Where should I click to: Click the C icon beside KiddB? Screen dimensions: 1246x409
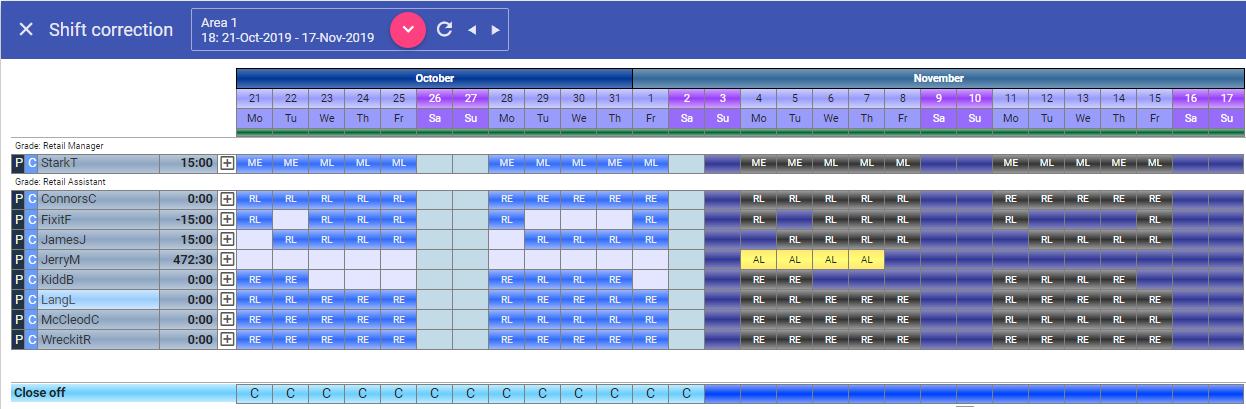31,279
